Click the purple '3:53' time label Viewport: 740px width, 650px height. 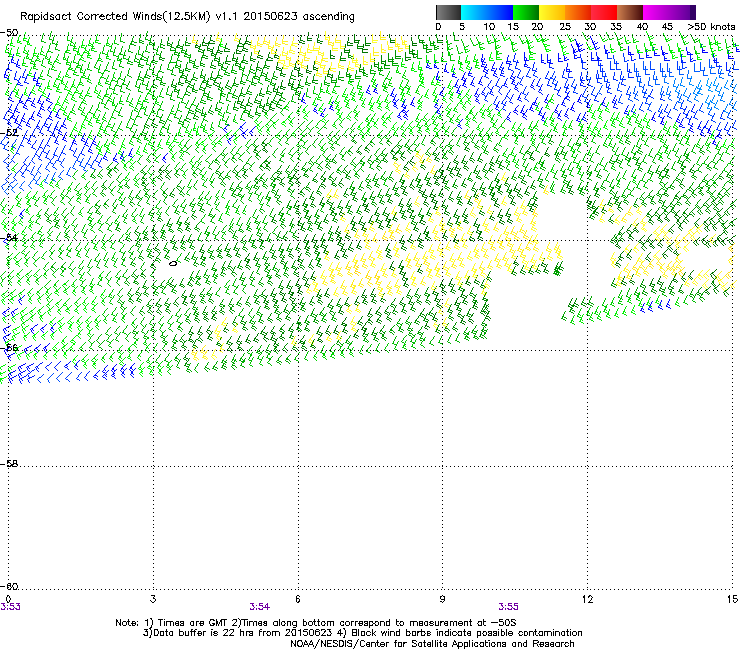(10, 607)
